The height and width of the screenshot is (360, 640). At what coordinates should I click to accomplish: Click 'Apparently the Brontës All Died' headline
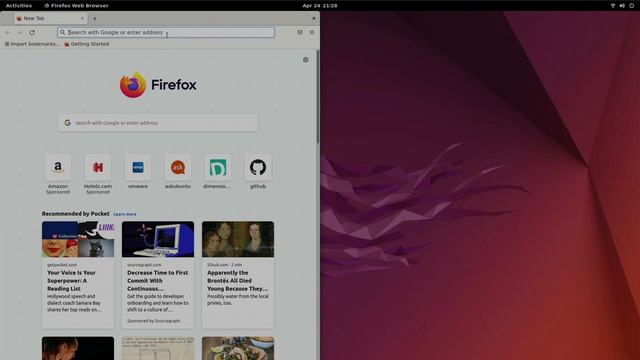[237, 280]
